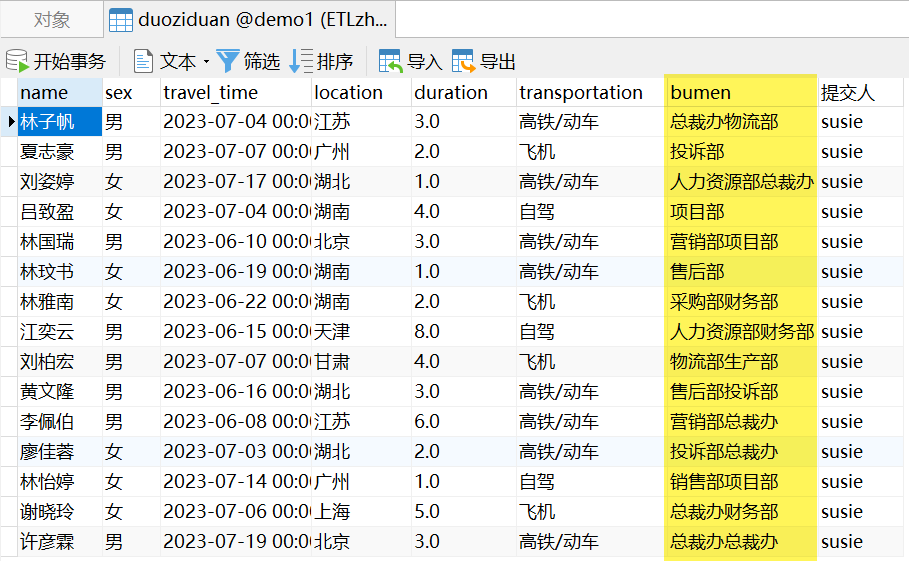
Task: Select the duoziduan @demo1 tab
Action: 250,20
